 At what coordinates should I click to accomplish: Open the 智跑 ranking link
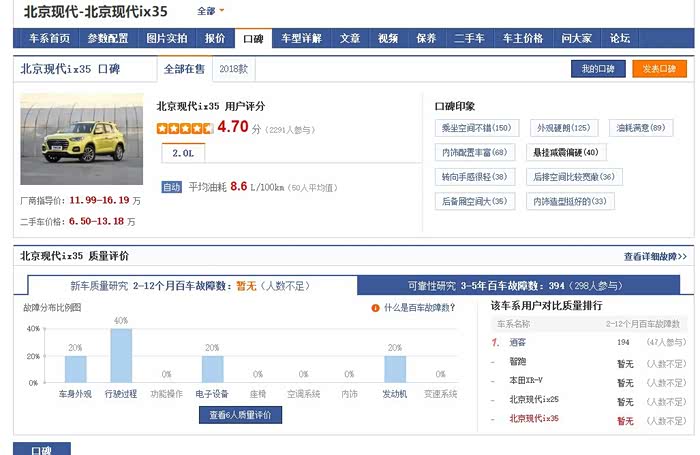tap(517, 362)
